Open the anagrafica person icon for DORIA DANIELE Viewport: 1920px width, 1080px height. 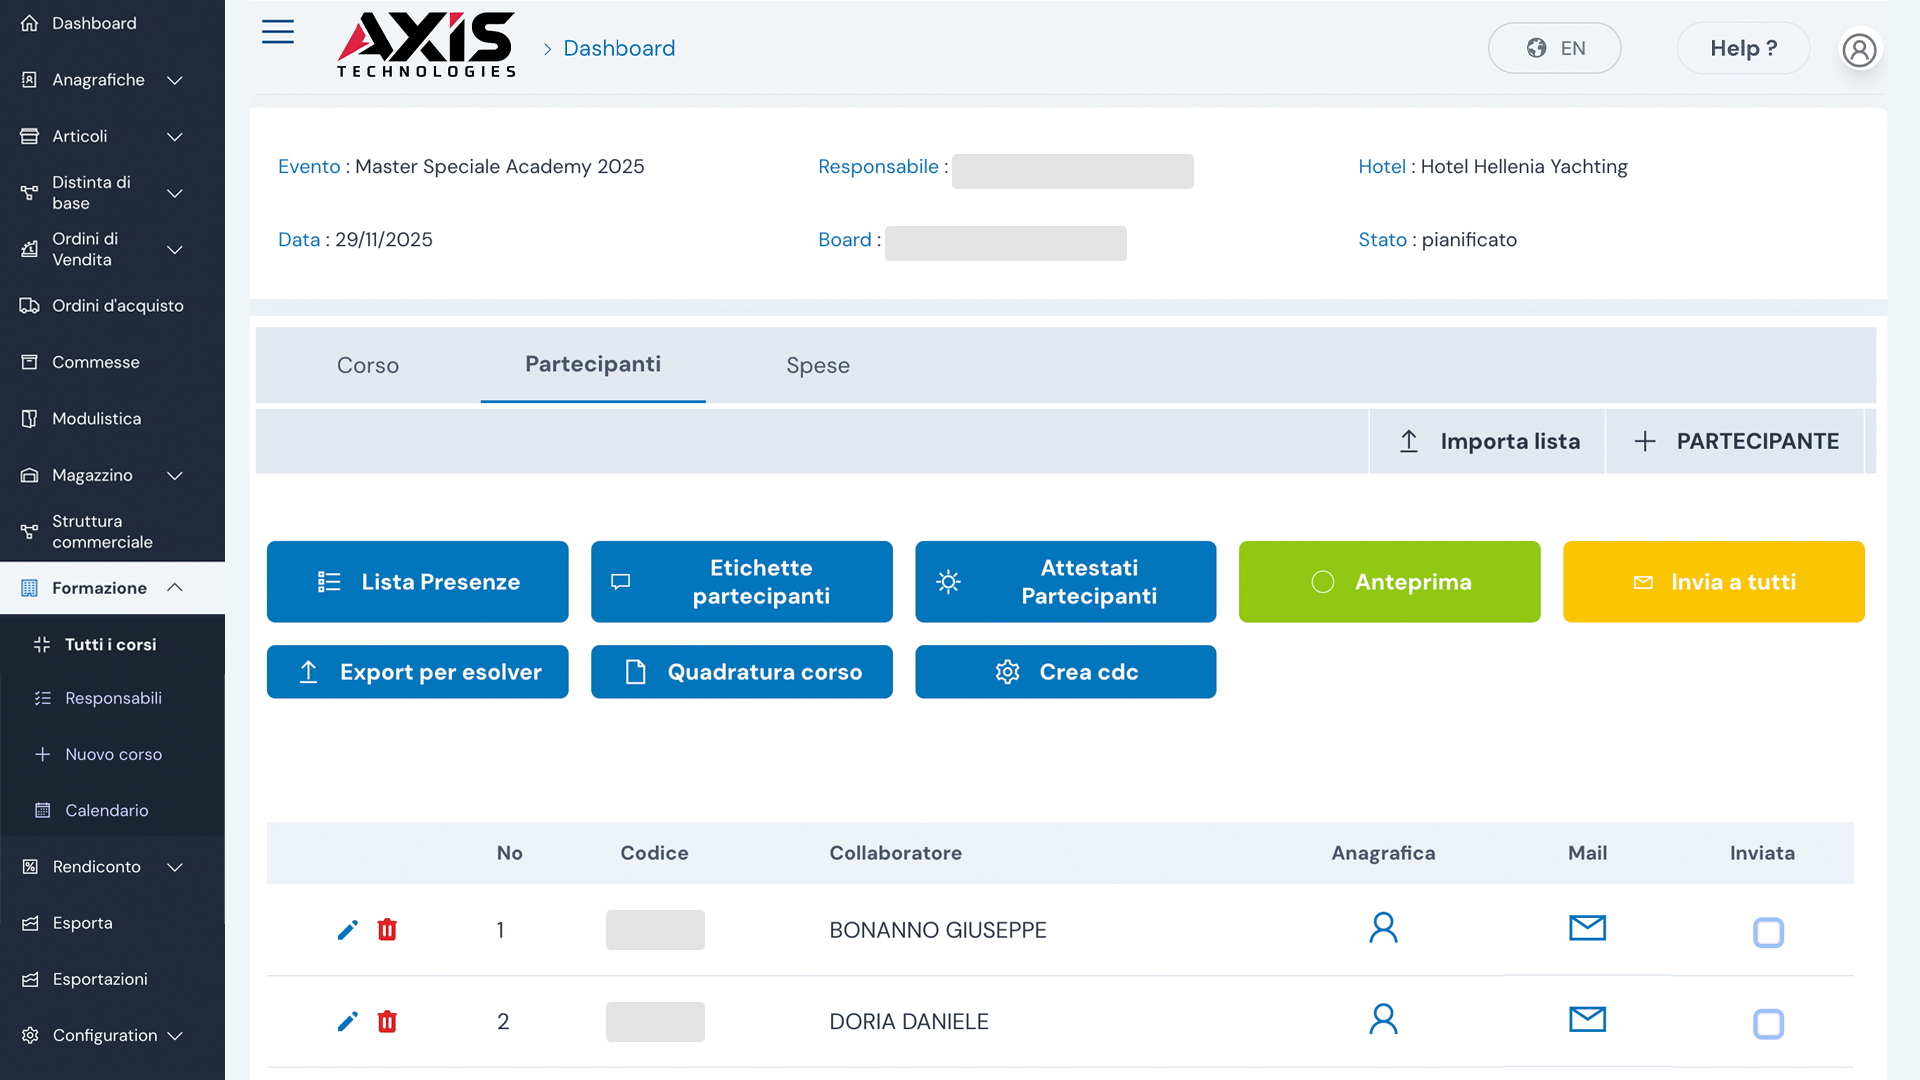click(x=1383, y=1019)
